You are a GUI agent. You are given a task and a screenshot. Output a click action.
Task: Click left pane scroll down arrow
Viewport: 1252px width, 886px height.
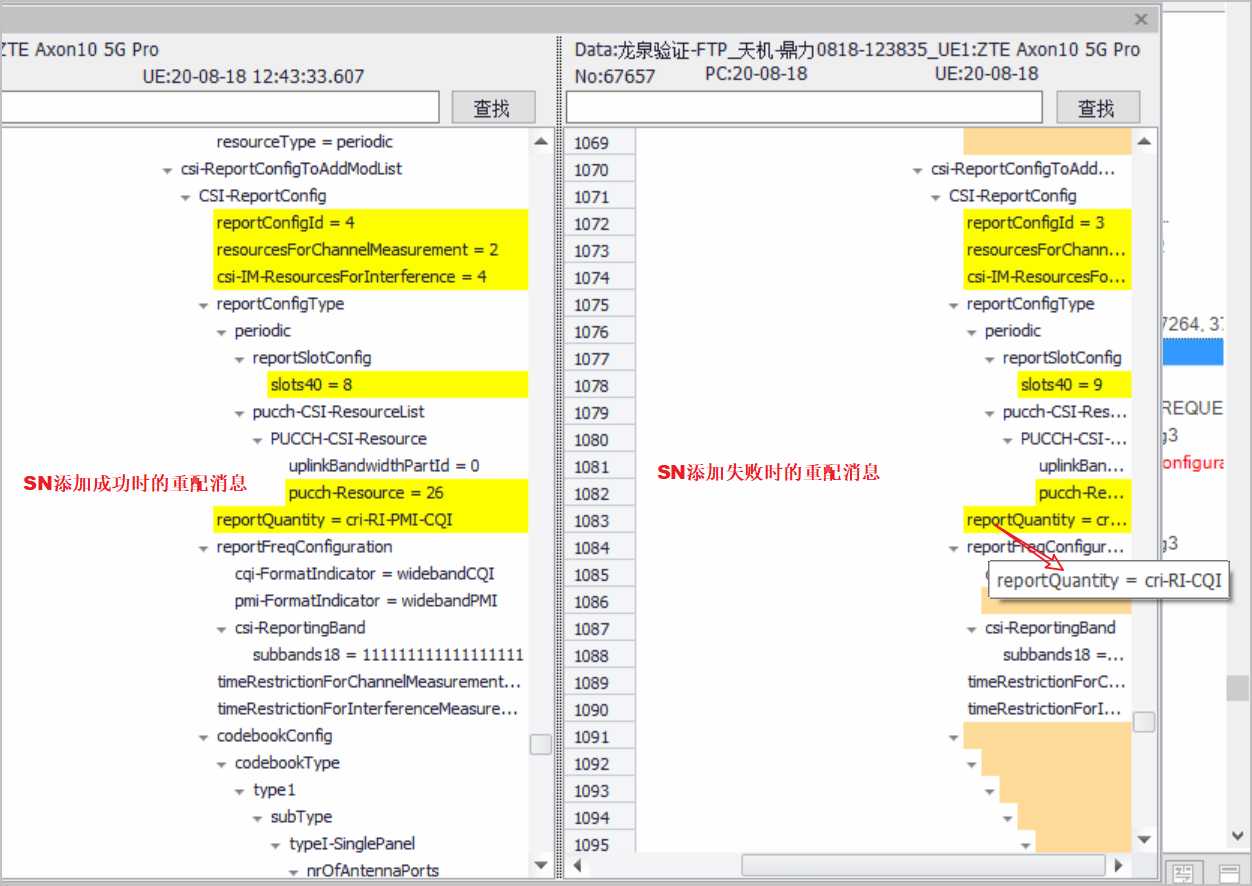541,864
